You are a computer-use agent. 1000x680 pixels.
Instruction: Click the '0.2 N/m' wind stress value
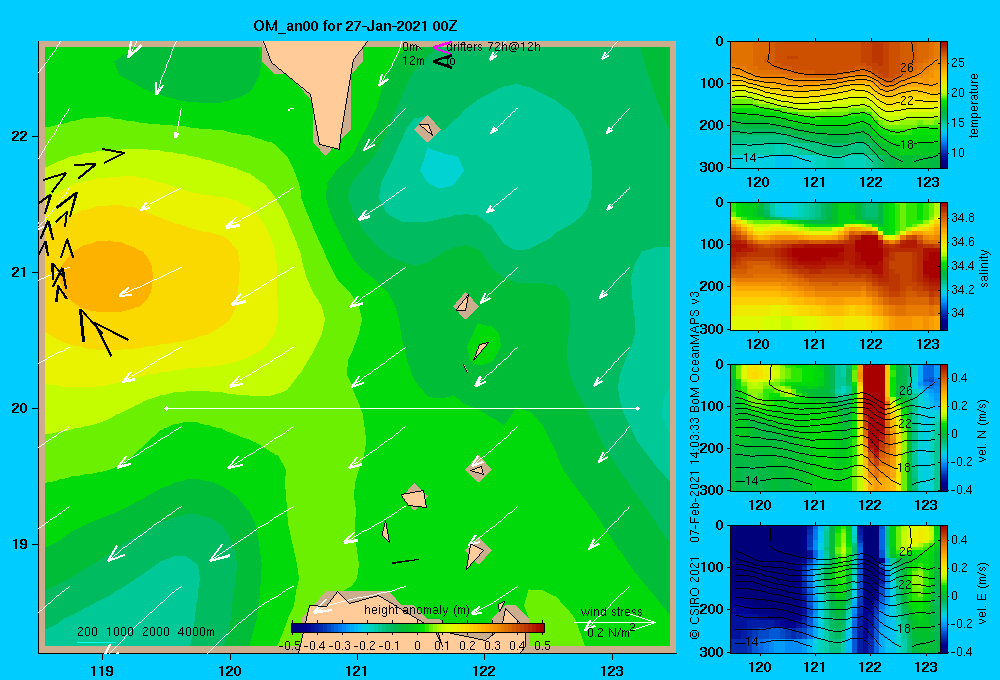pyautogui.click(x=610, y=632)
